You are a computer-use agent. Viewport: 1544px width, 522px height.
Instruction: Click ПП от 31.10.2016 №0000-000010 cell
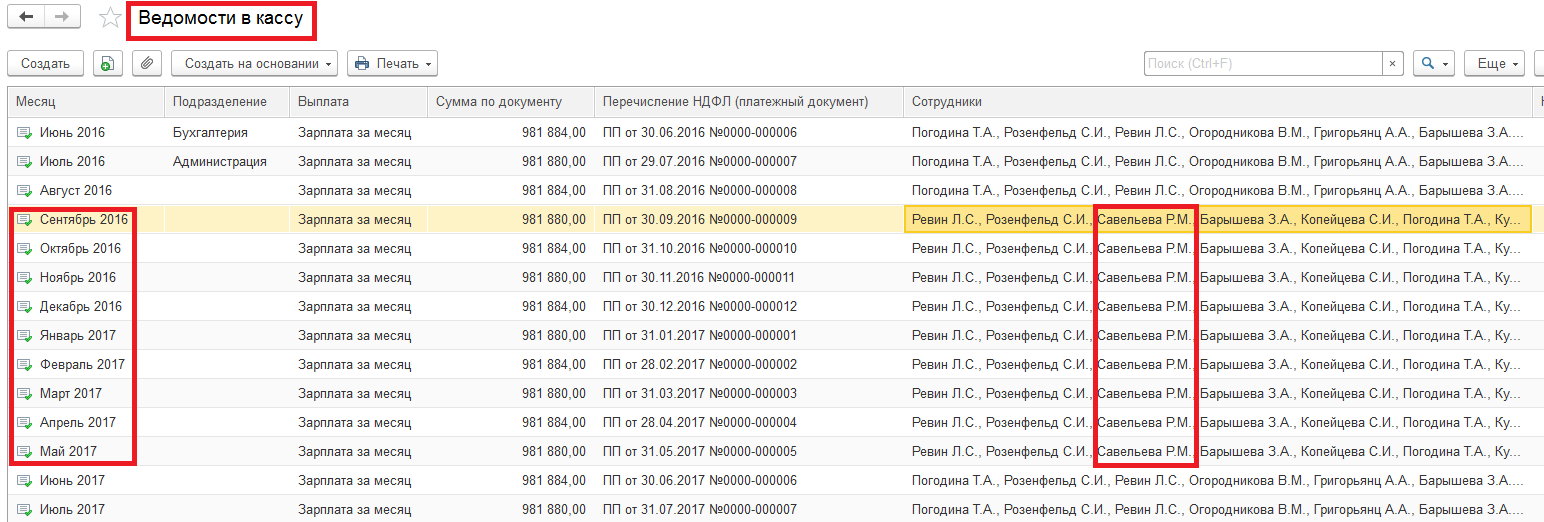tap(749, 248)
